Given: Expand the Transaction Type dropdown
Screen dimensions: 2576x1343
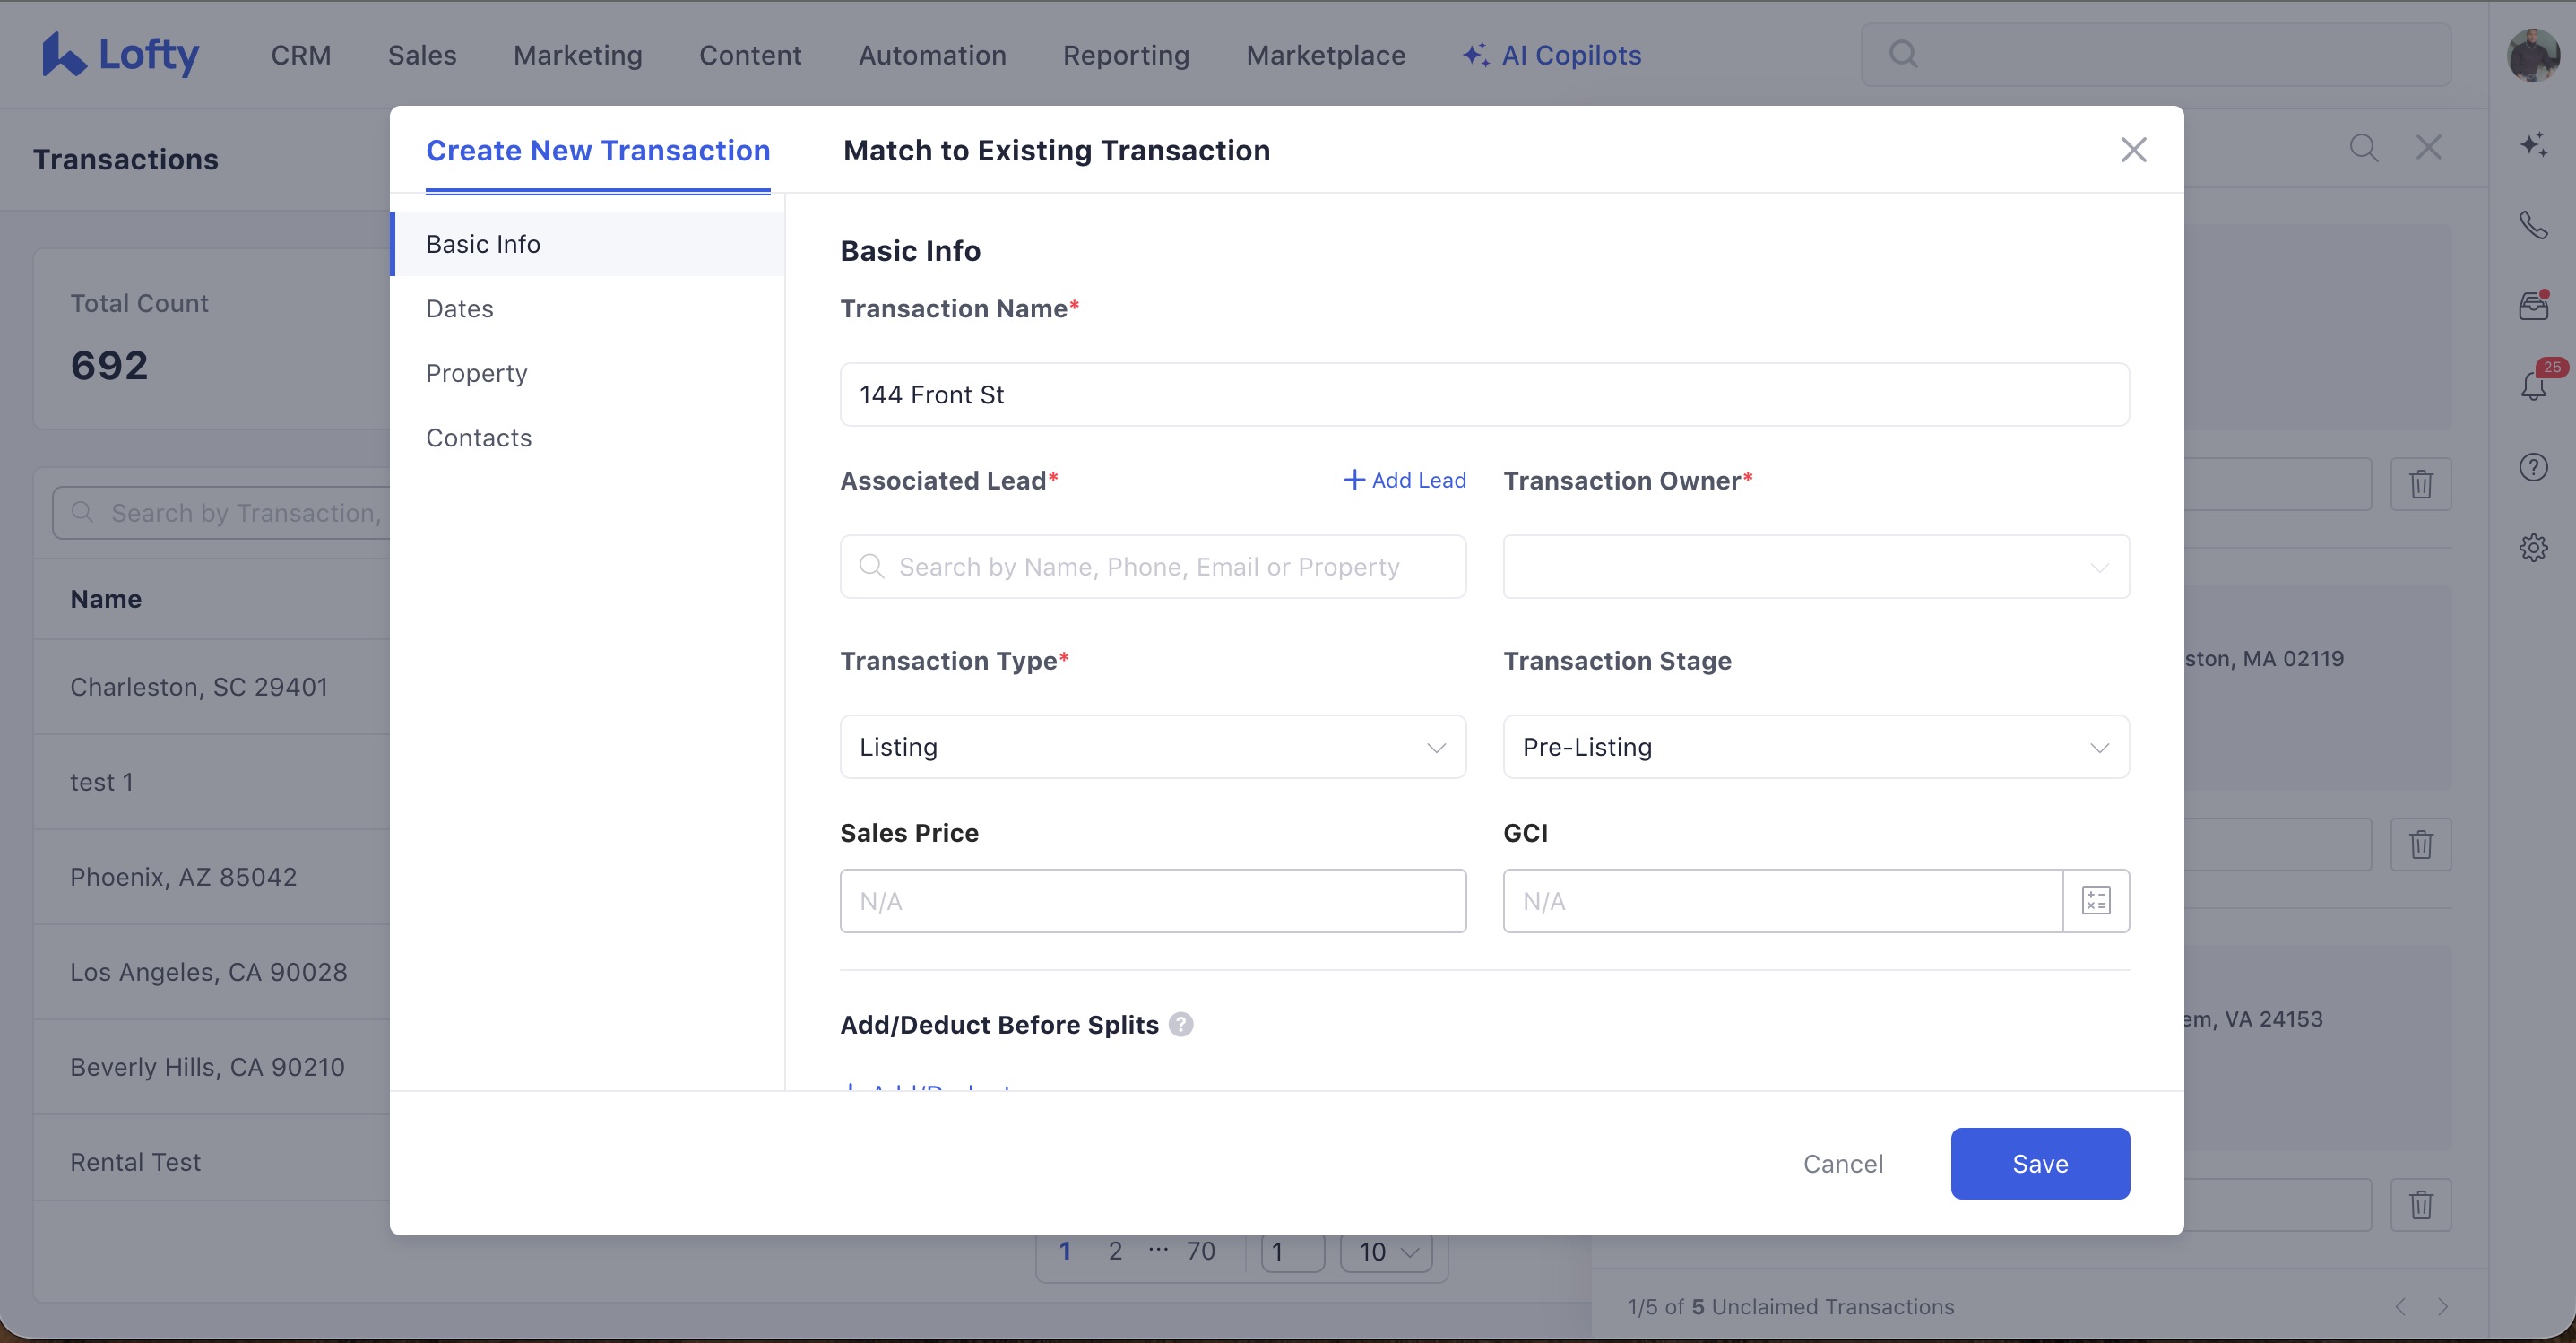Looking at the screenshot, I should (x=1152, y=747).
